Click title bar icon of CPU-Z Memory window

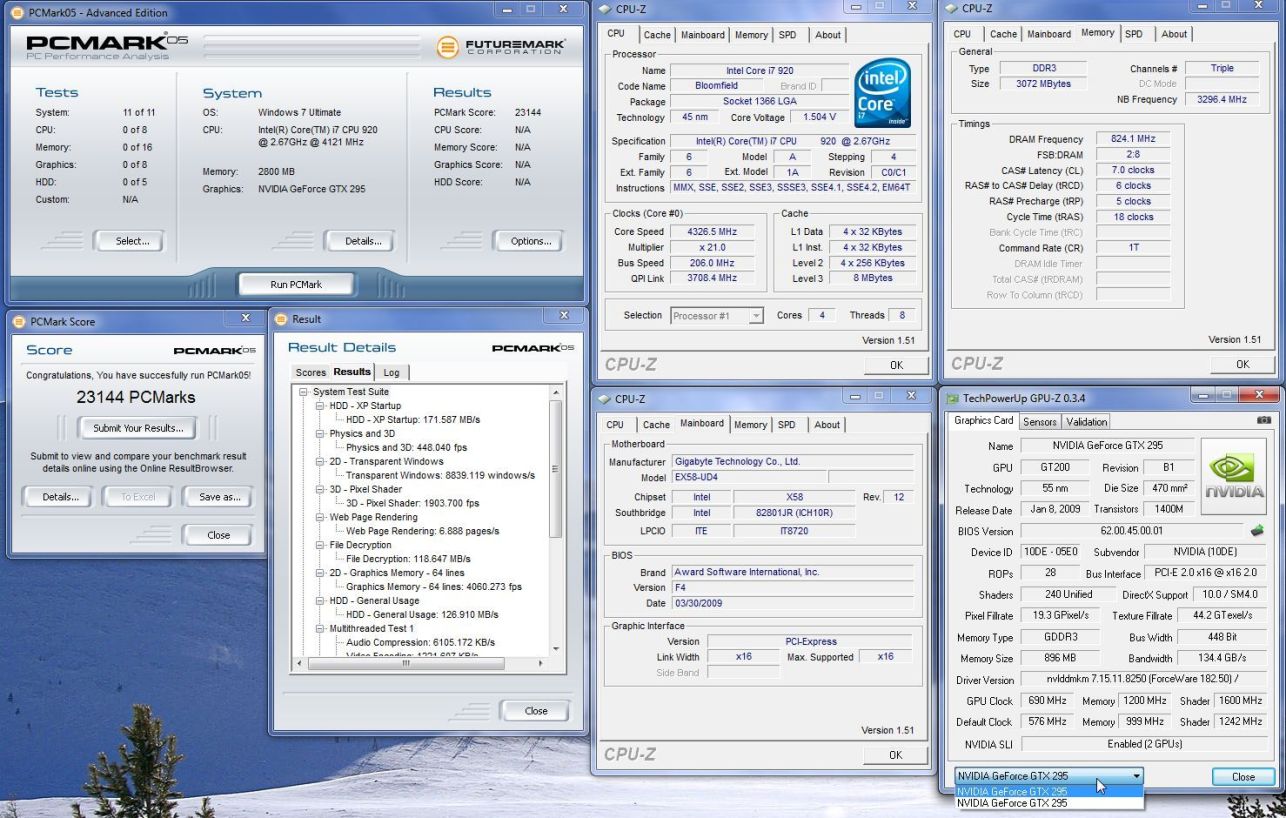(x=951, y=8)
